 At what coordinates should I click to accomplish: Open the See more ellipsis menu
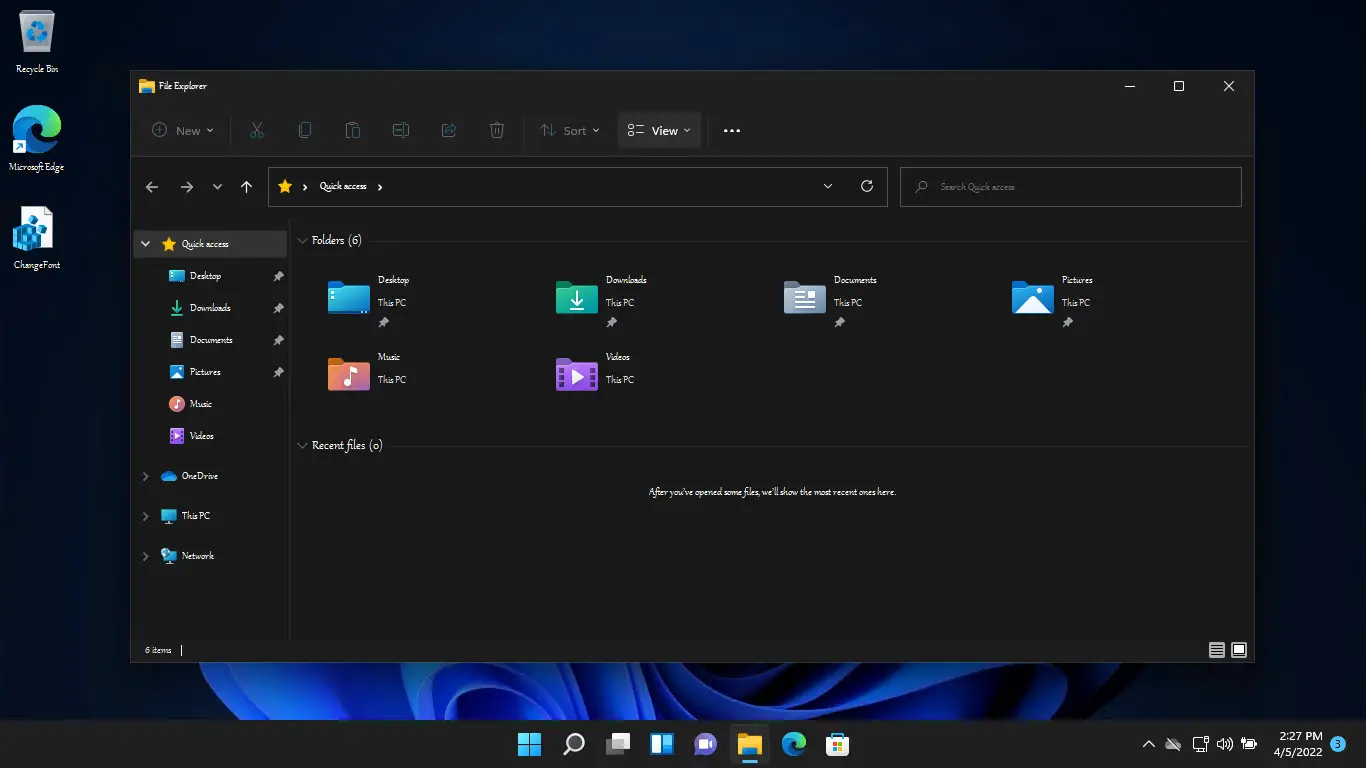pyautogui.click(x=732, y=130)
